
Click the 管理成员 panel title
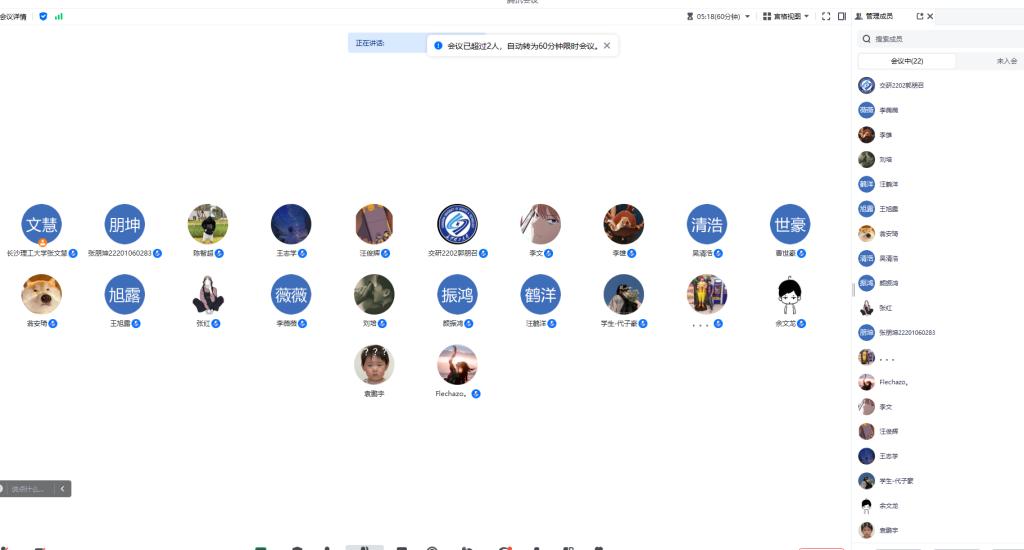878,16
